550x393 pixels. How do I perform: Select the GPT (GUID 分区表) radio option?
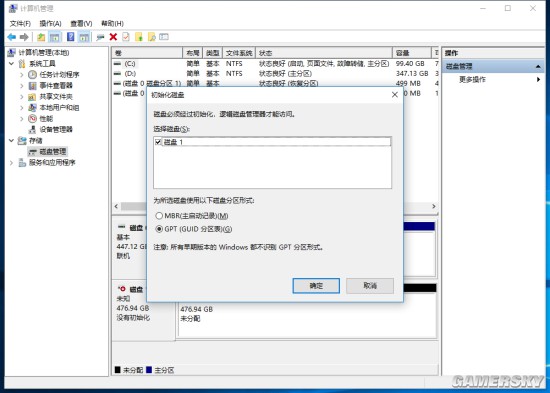(159, 229)
